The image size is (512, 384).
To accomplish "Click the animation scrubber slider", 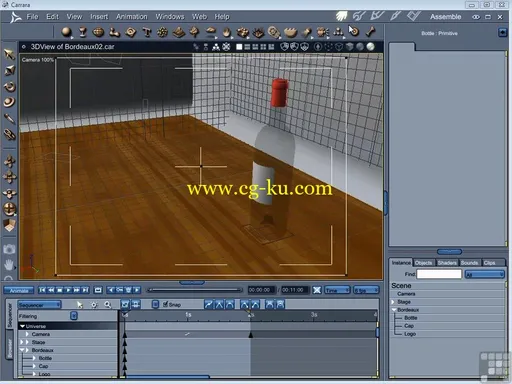I will point(195,290).
